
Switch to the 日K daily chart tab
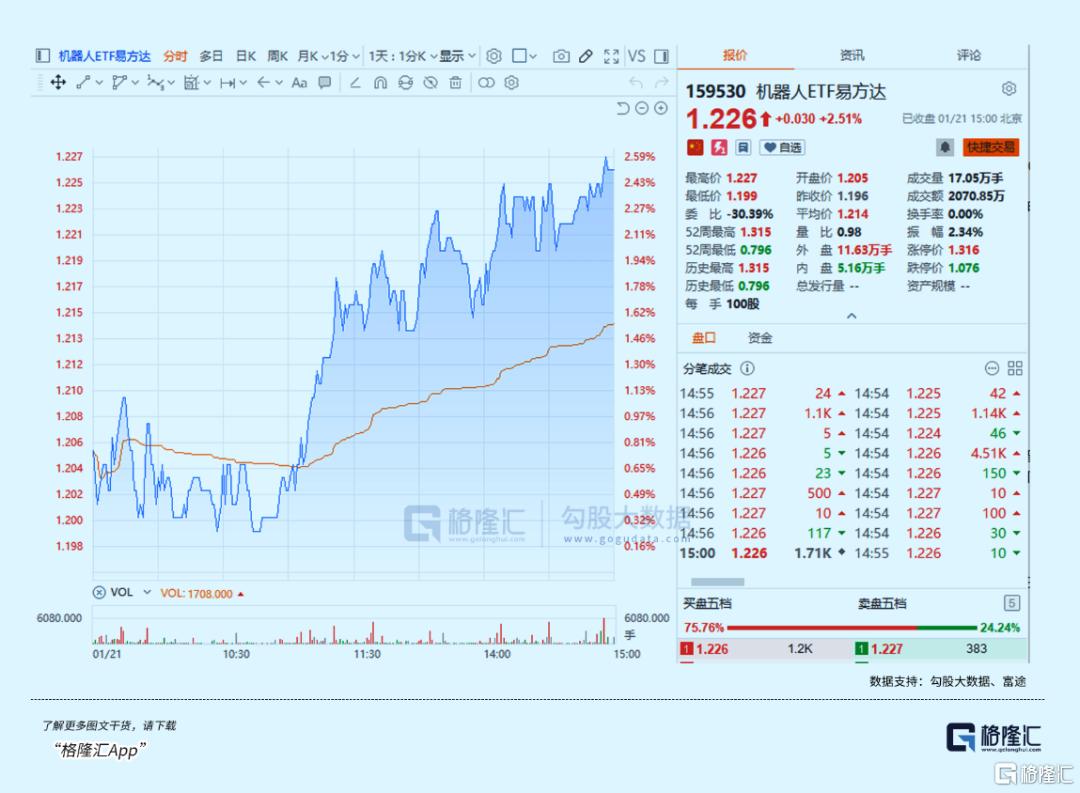245,56
